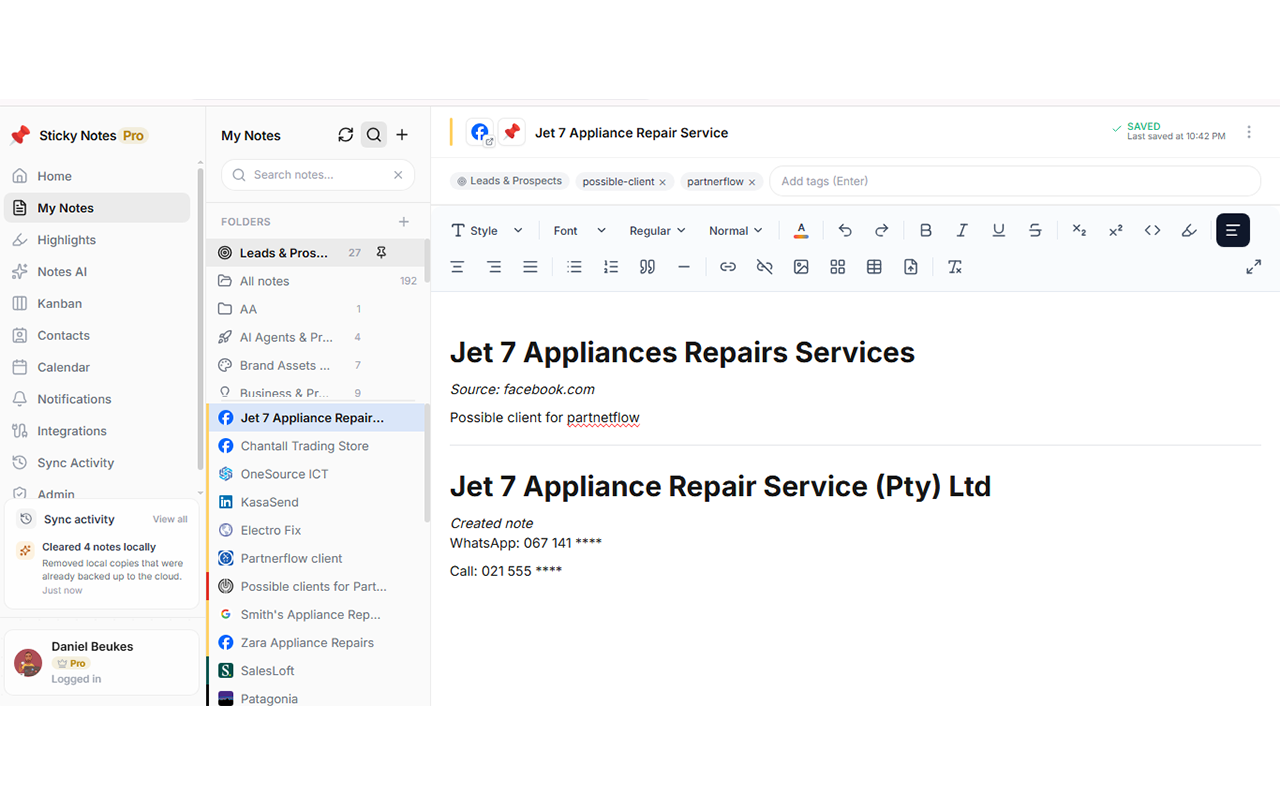
Task: Toggle the notes search button
Action: click(374, 135)
